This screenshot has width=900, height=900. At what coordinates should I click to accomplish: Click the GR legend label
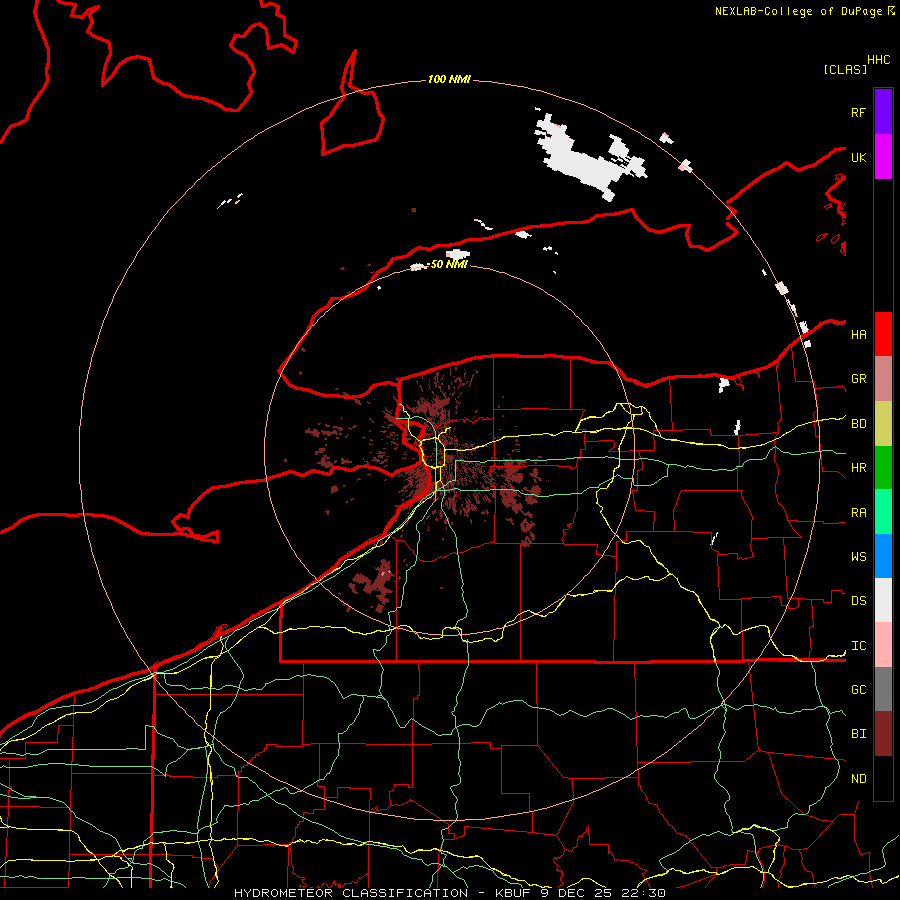(858, 379)
